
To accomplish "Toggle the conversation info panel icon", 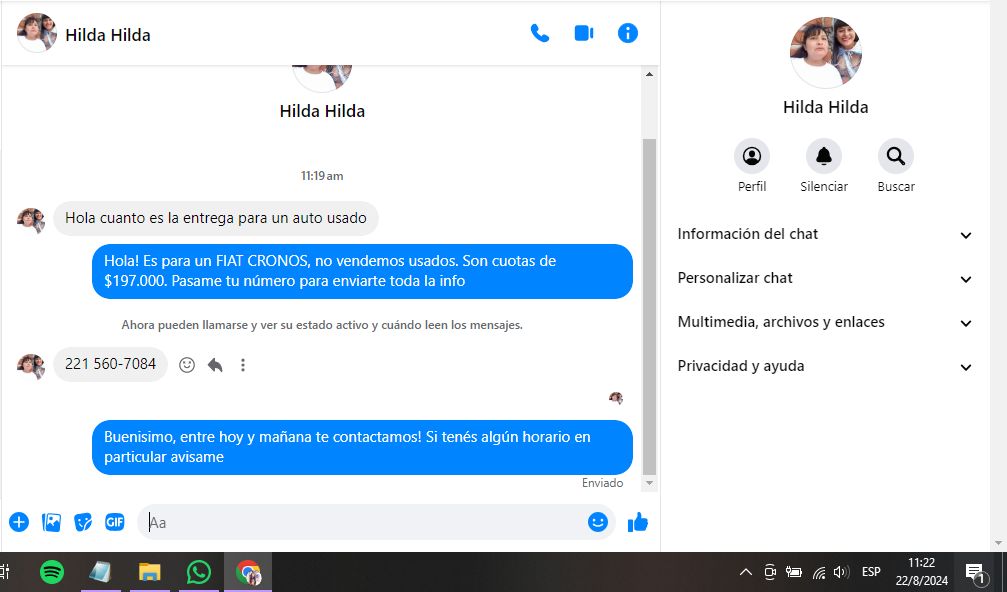I will click(627, 33).
